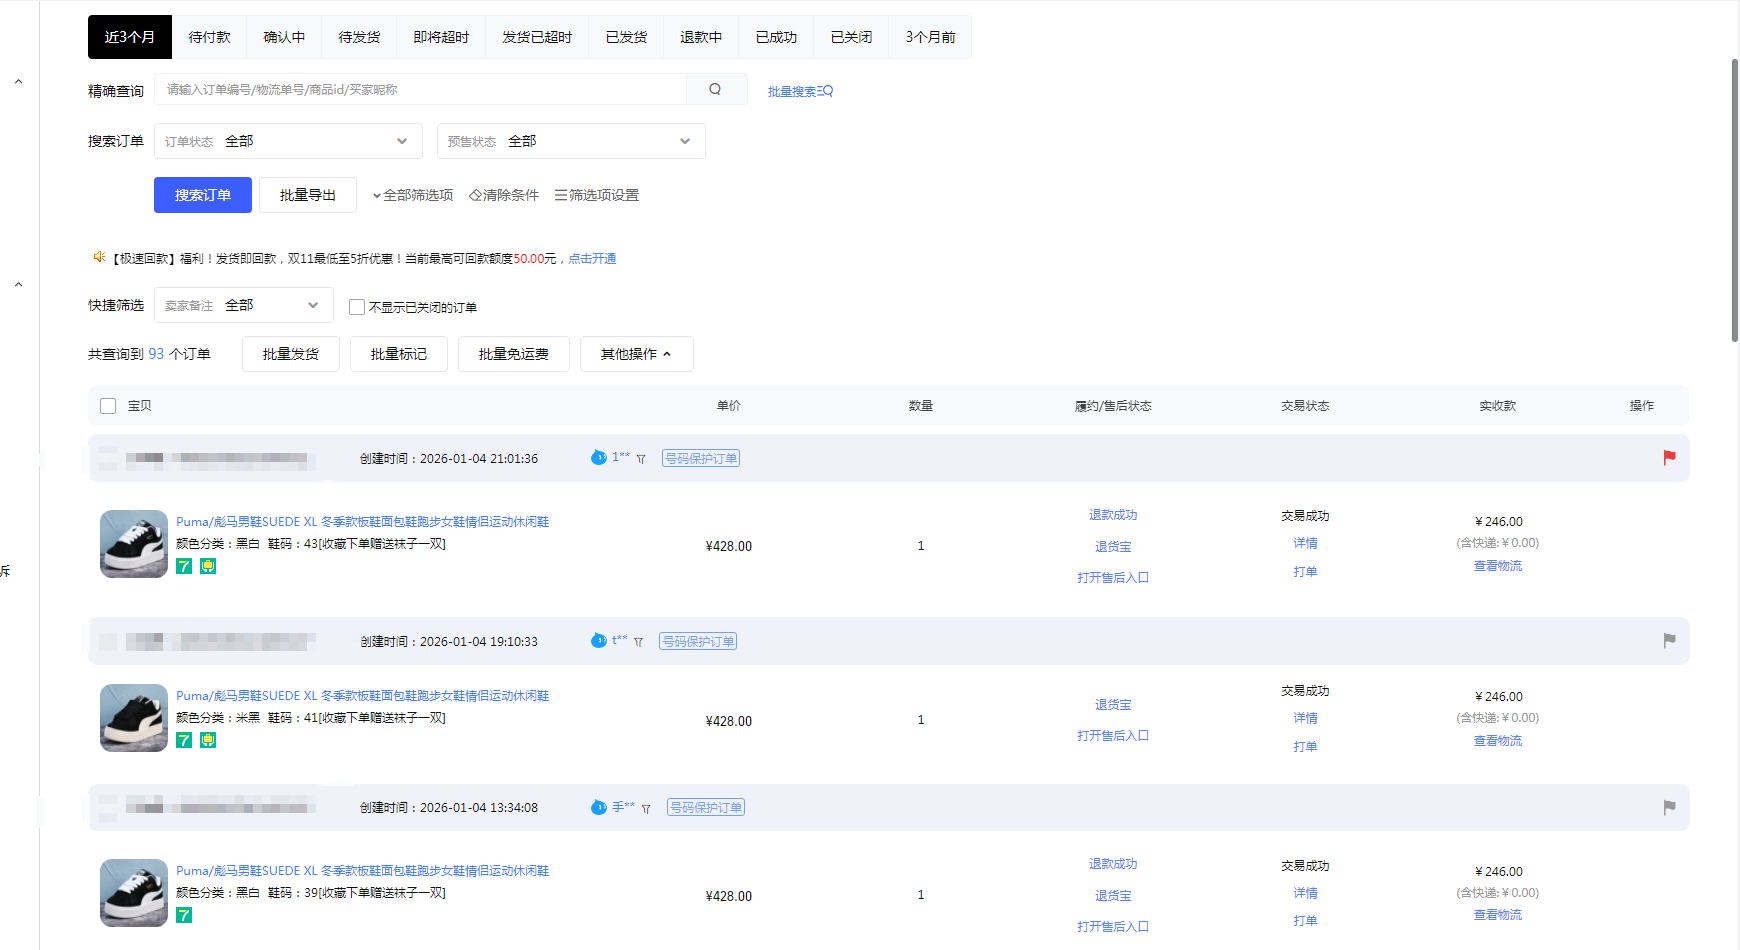Viewport: 1740px width, 950px height.
Task: Open chat icon beside buyer 1**
Action: [599, 457]
